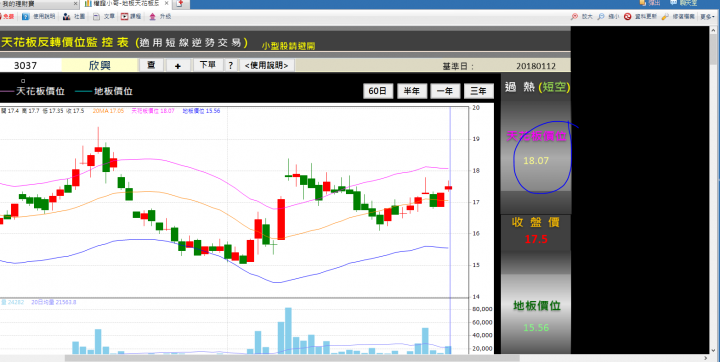
Task: Select the 一年 one-year chart range
Action: (445, 91)
